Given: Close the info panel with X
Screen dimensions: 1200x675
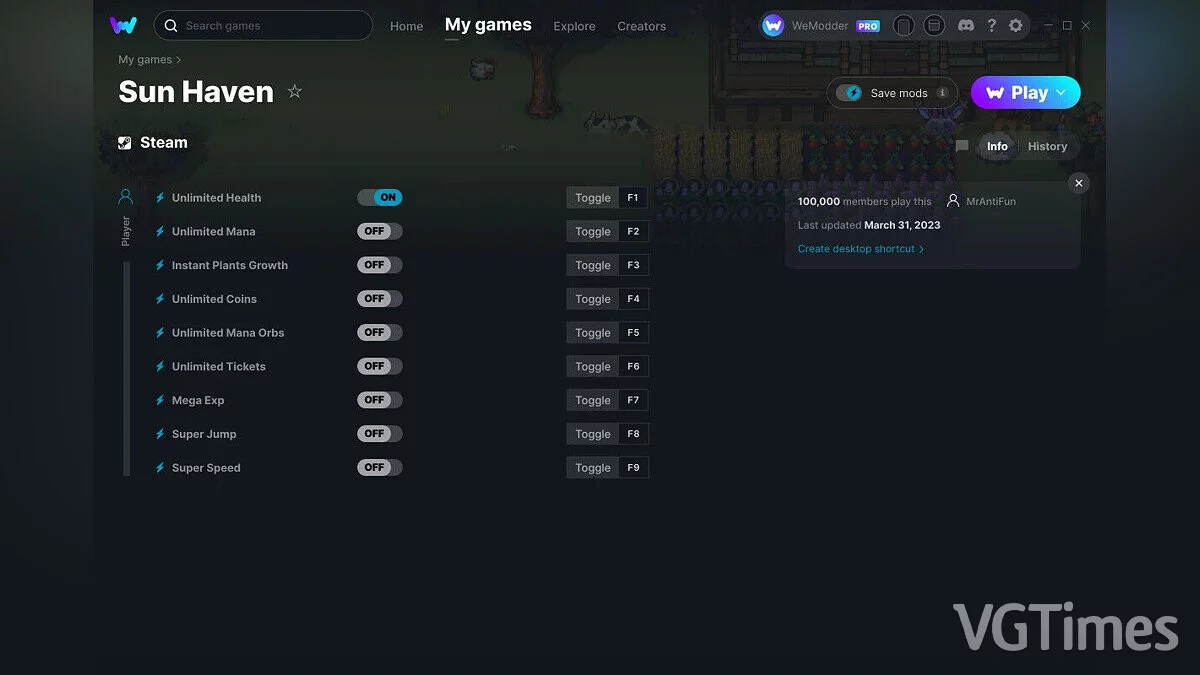Looking at the screenshot, I should click(1078, 183).
